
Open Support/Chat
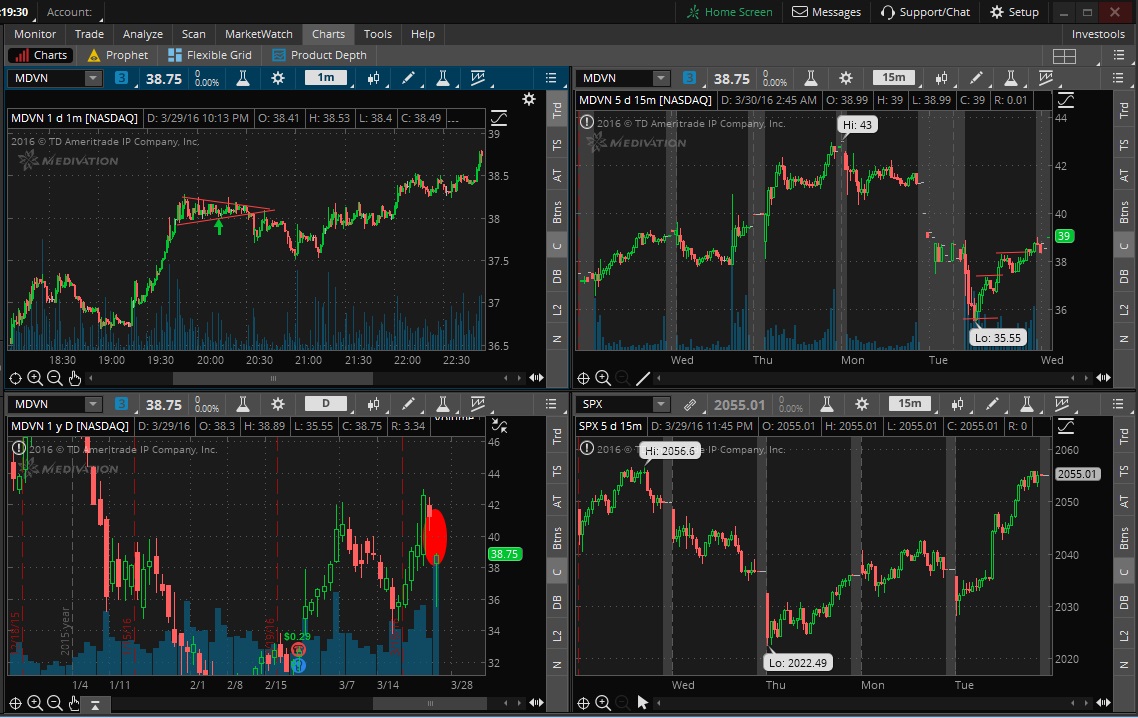point(925,12)
